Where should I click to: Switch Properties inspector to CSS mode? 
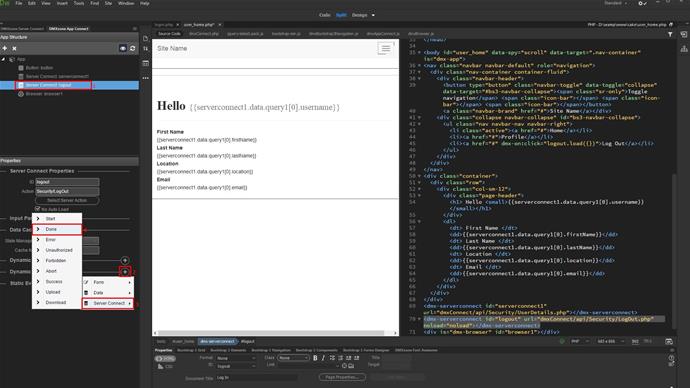click(165, 366)
